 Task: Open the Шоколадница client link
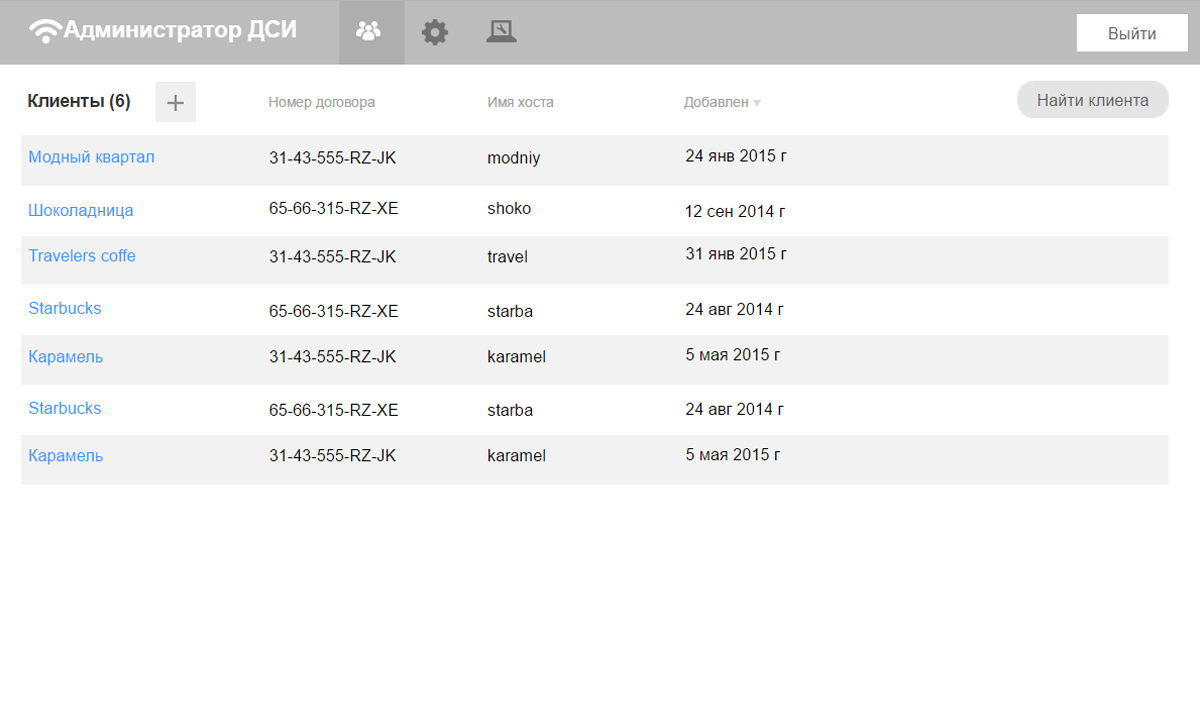tap(80, 210)
